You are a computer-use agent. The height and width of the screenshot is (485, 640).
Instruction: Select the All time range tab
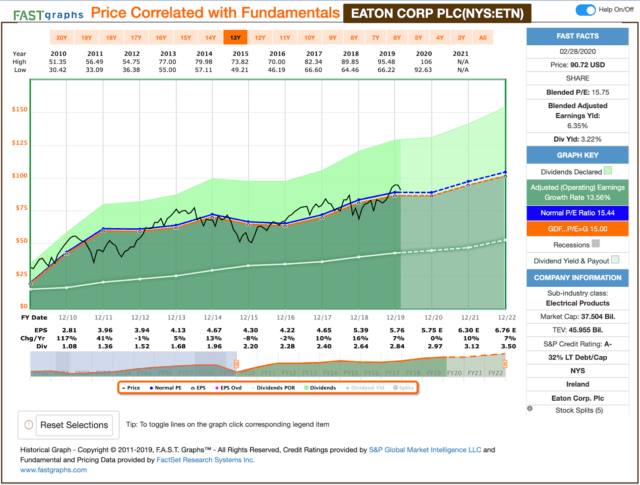[x=483, y=38]
